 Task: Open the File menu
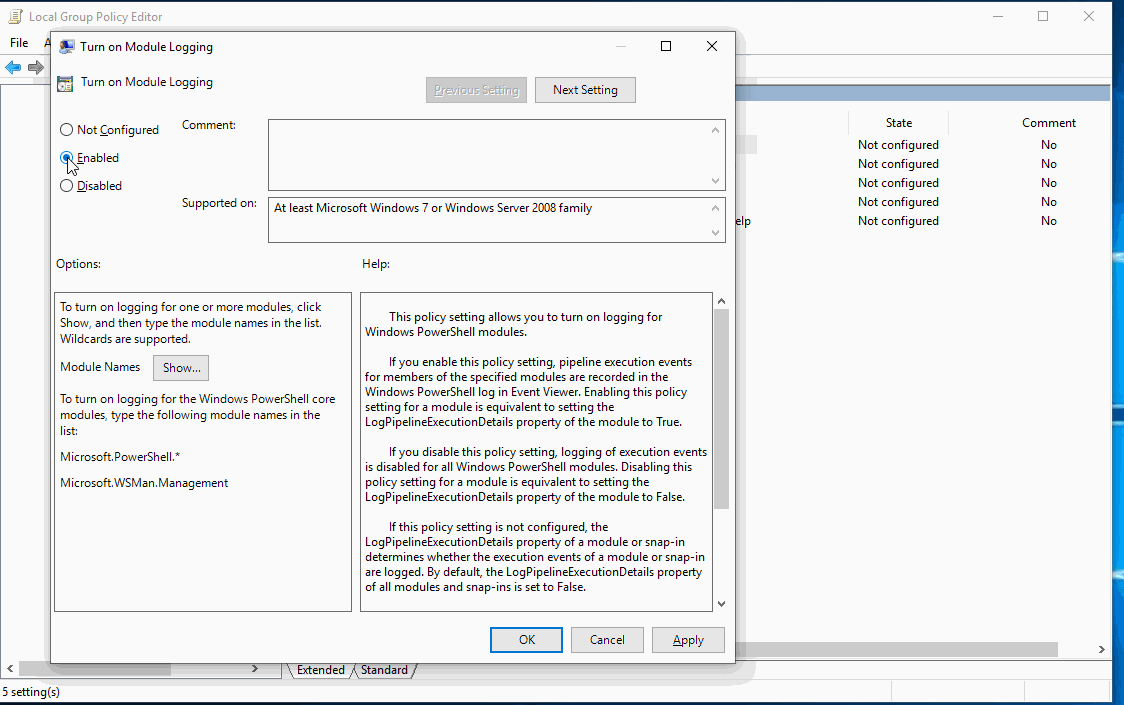tap(18, 42)
